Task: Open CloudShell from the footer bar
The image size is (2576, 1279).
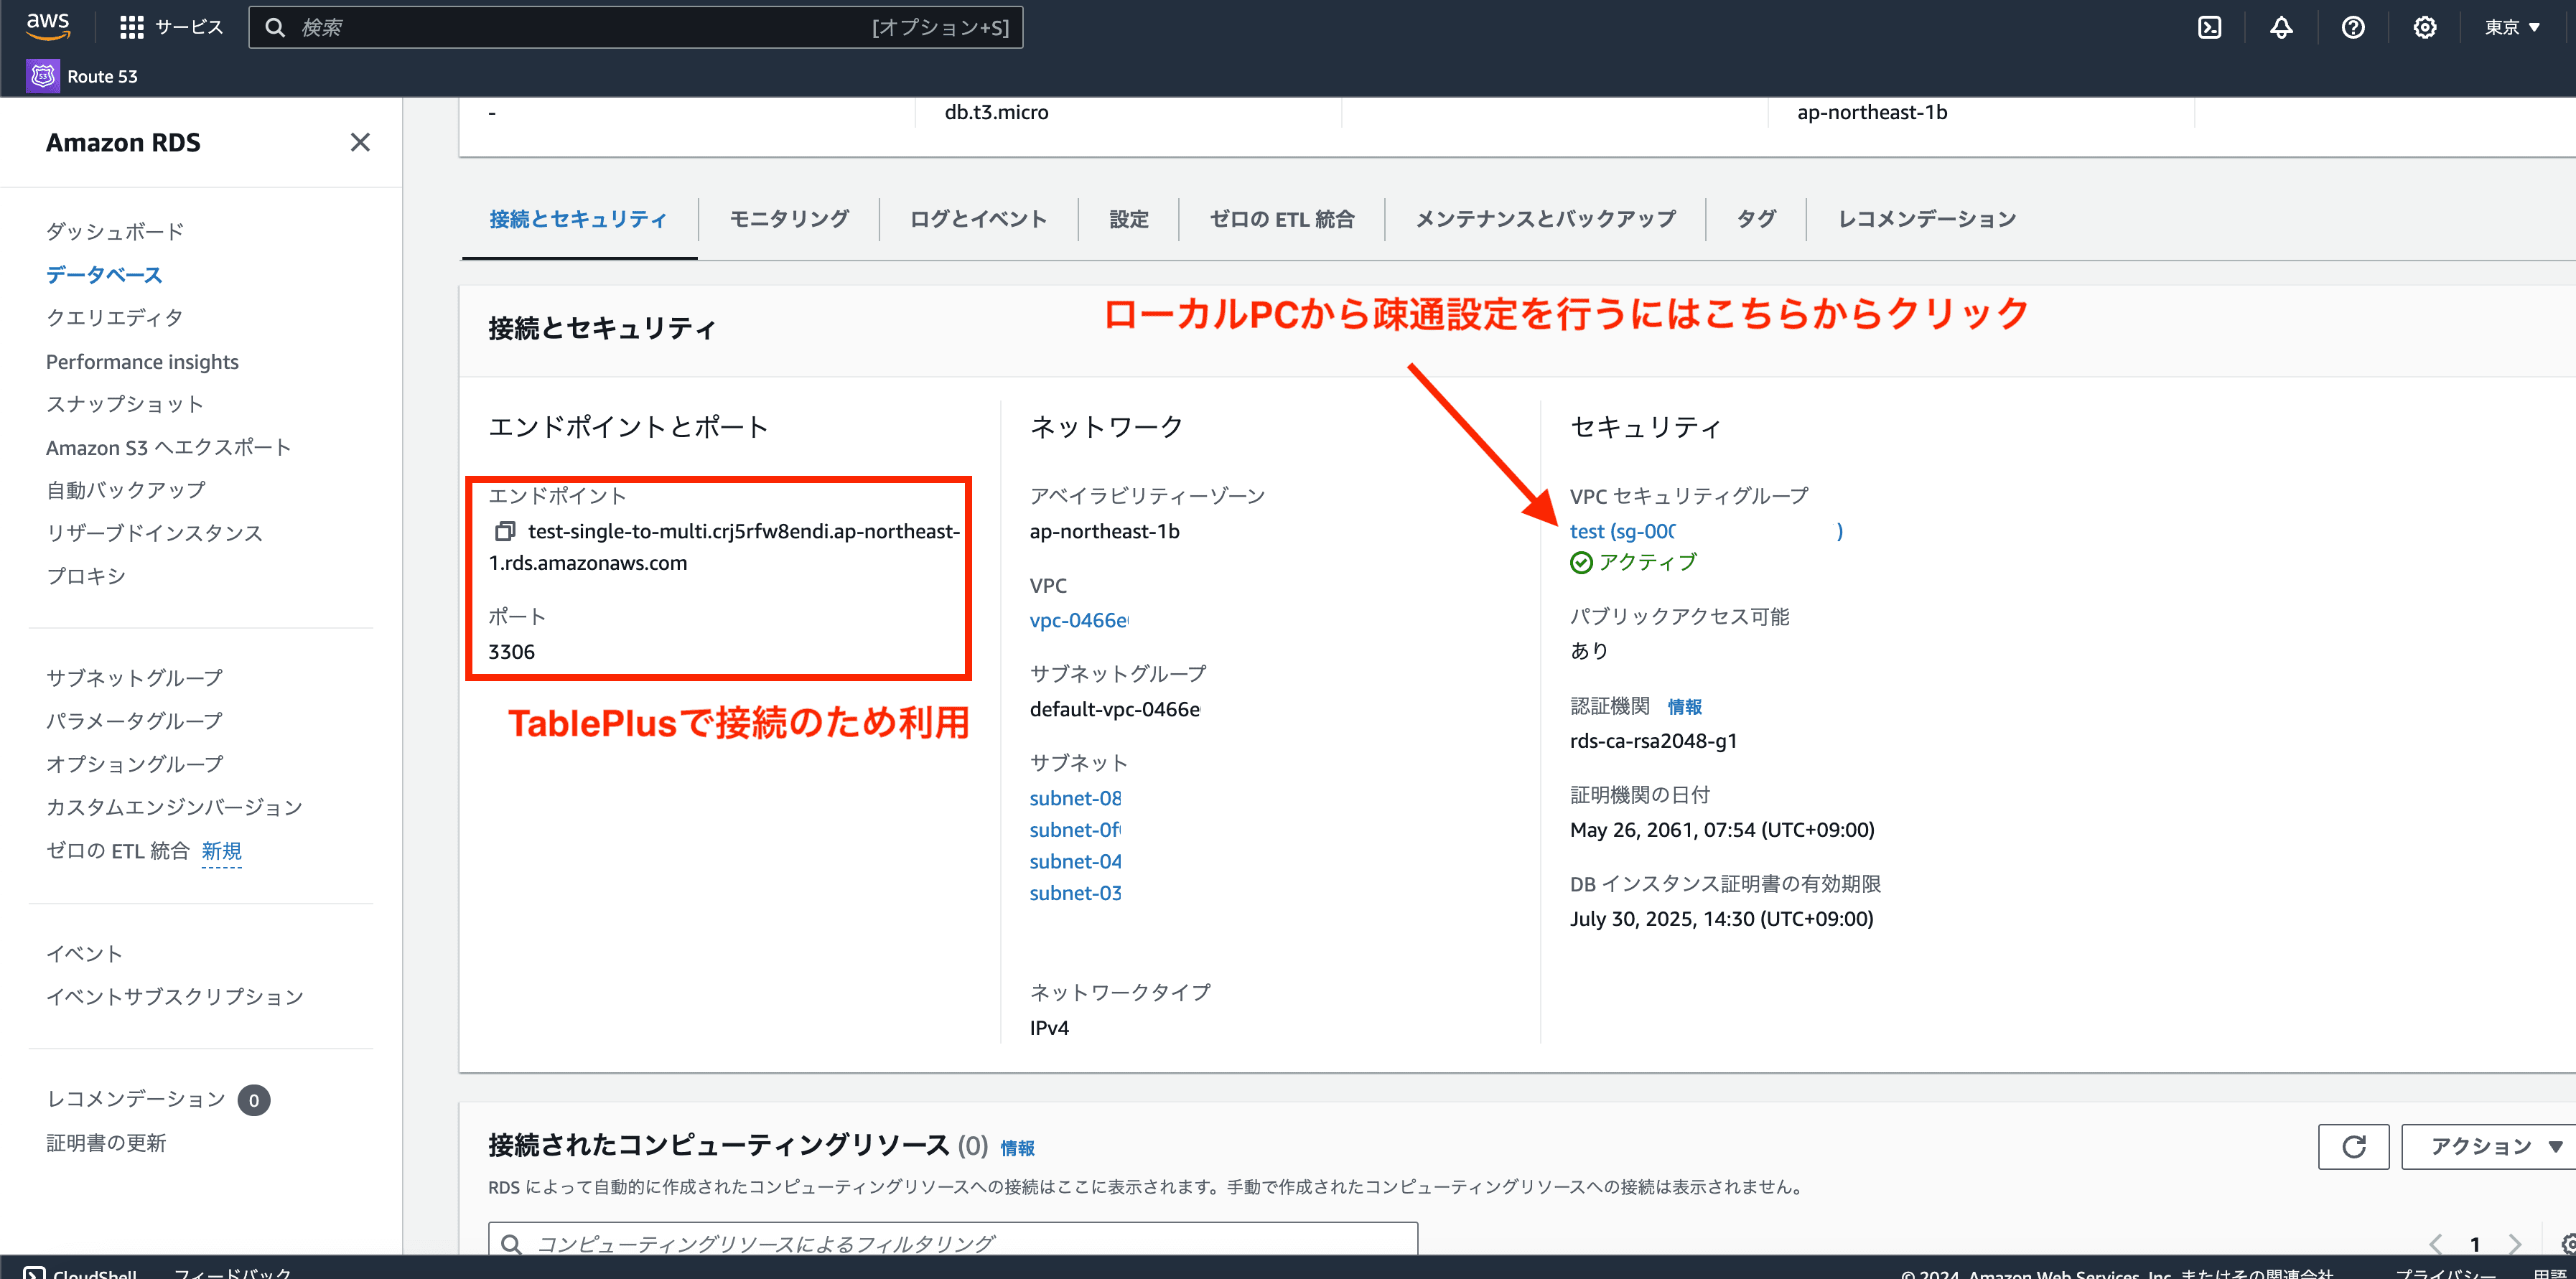Action: click(x=81, y=1272)
